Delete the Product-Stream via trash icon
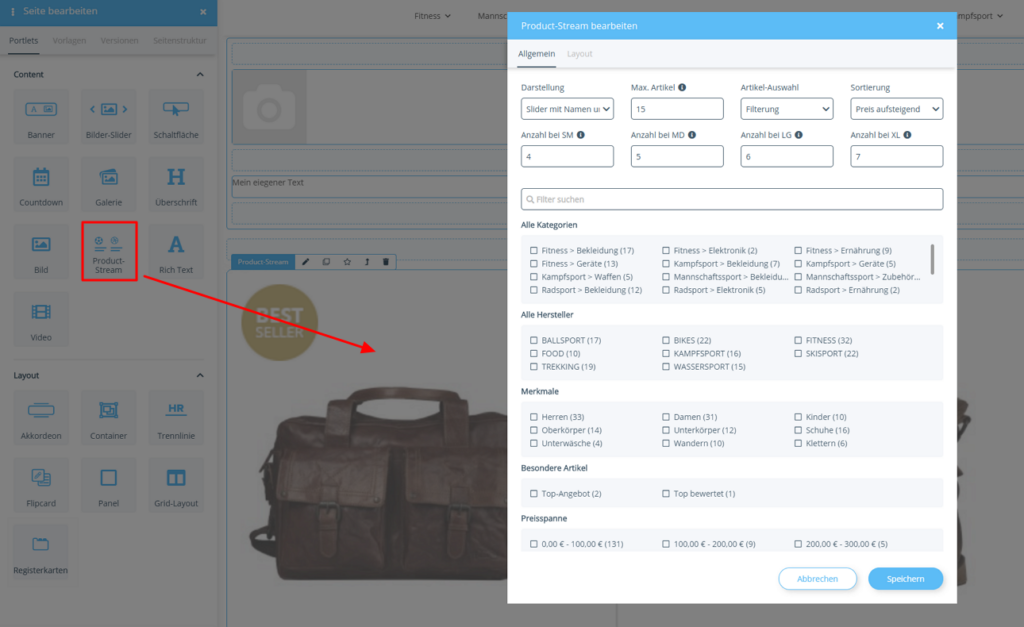The width and height of the screenshot is (1024, 627). (385, 261)
